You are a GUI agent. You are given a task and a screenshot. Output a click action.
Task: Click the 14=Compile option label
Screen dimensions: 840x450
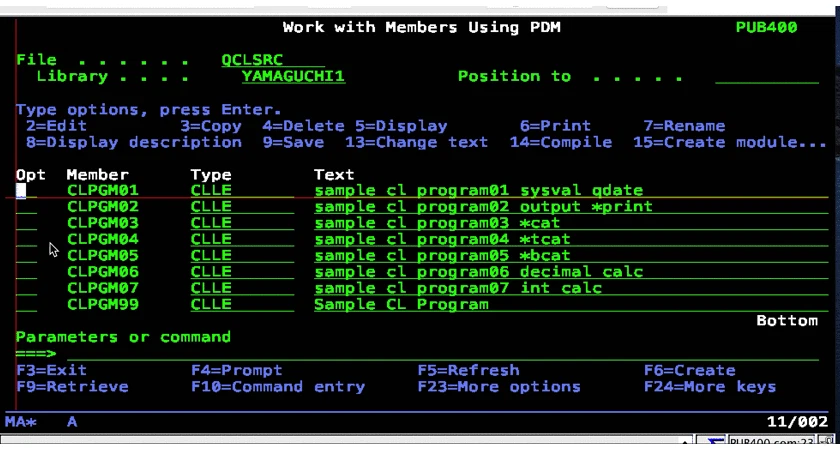click(x=560, y=142)
